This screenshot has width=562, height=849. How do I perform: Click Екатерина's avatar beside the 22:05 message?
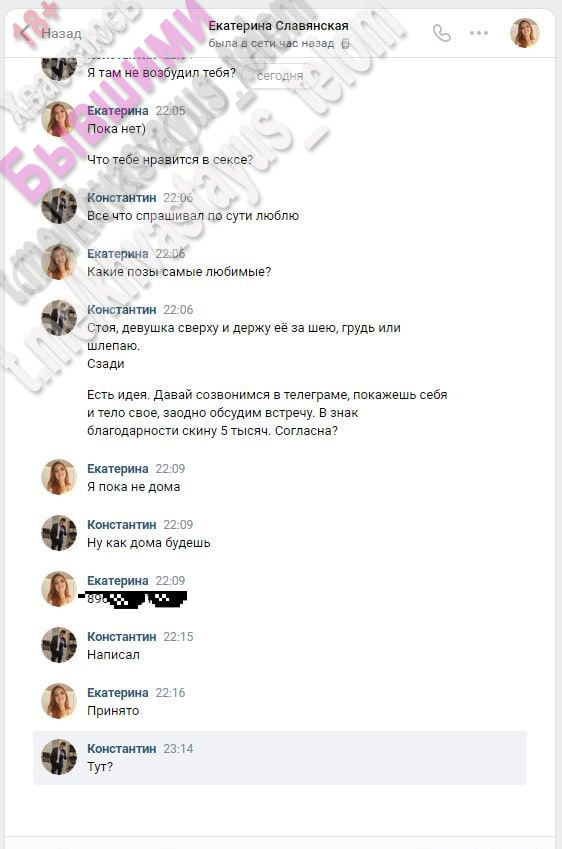click(x=59, y=119)
